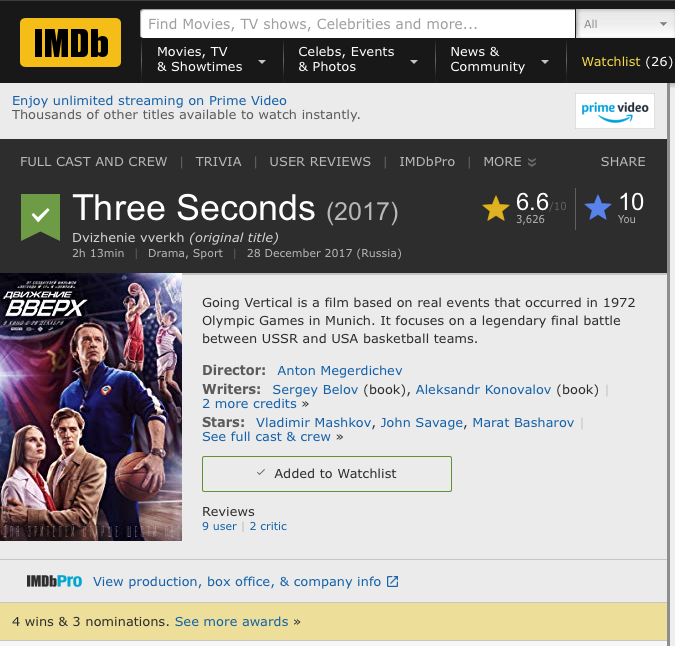The image size is (675, 646).
Task: Click external link icon after company info
Action: [393, 581]
